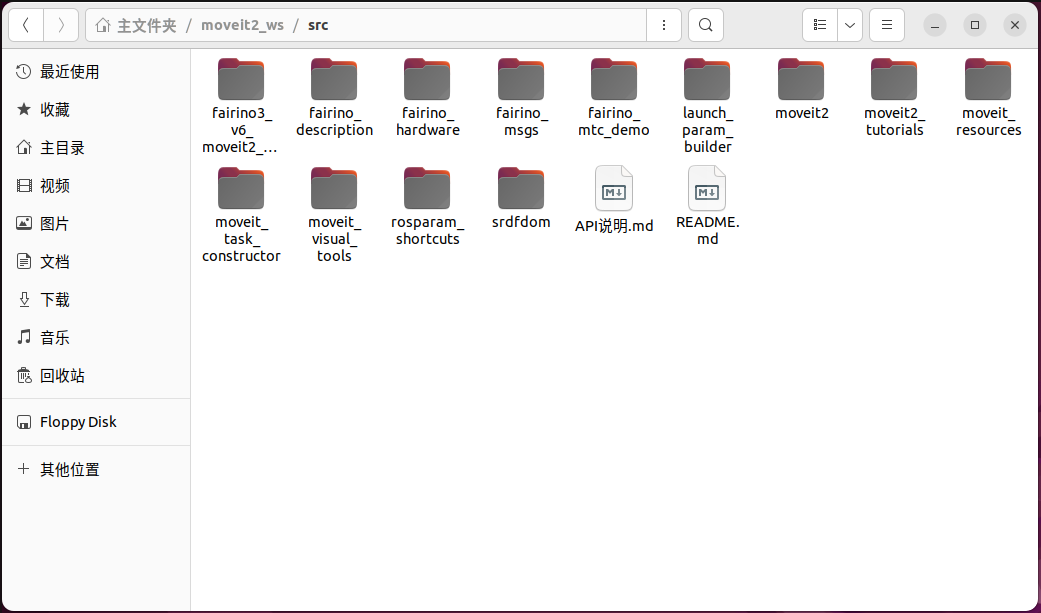The image size is (1041, 613).
Task: Select the moveit_task_constructor folder icon
Action: pyautogui.click(x=241, y=188)
